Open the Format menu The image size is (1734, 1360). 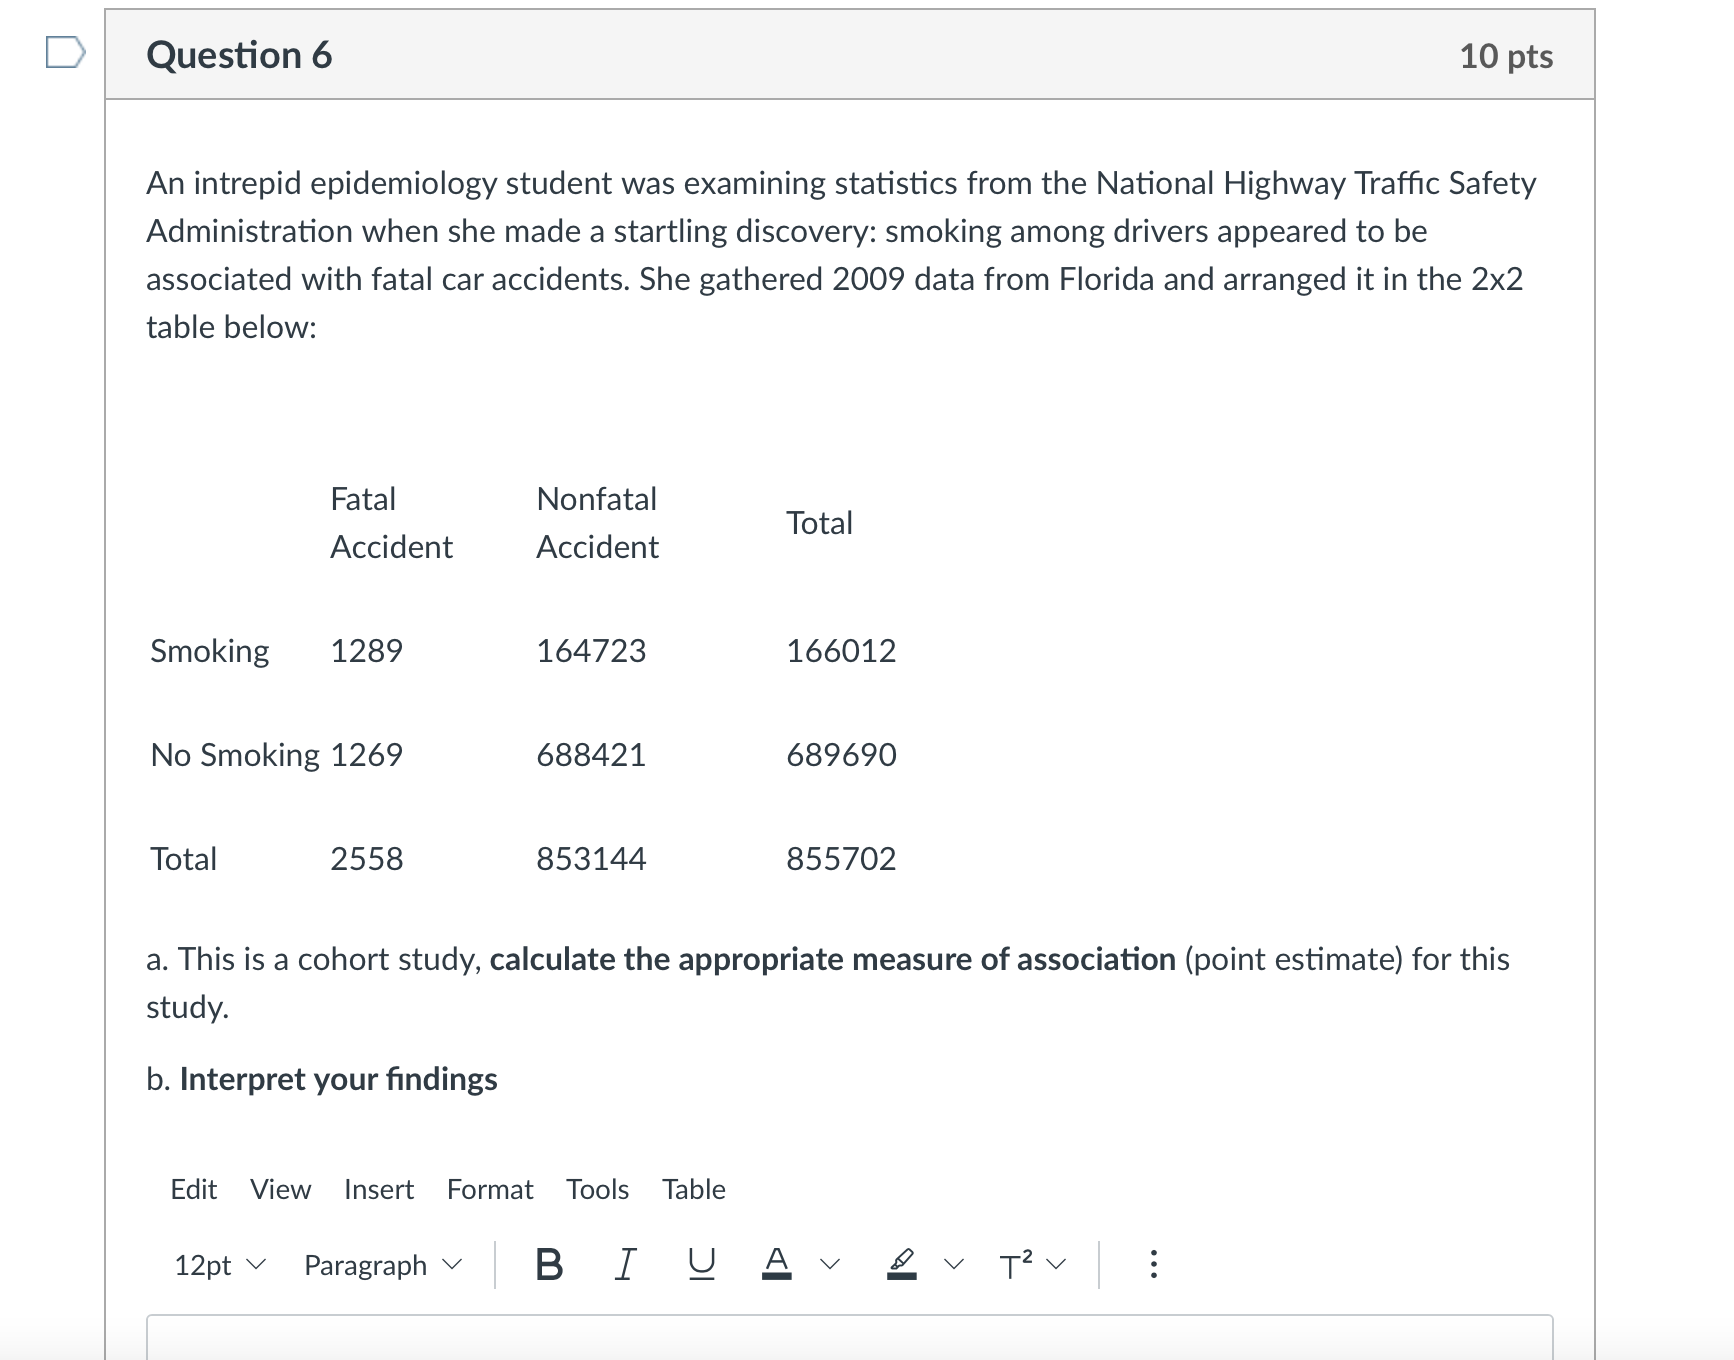coord(490,1189)
